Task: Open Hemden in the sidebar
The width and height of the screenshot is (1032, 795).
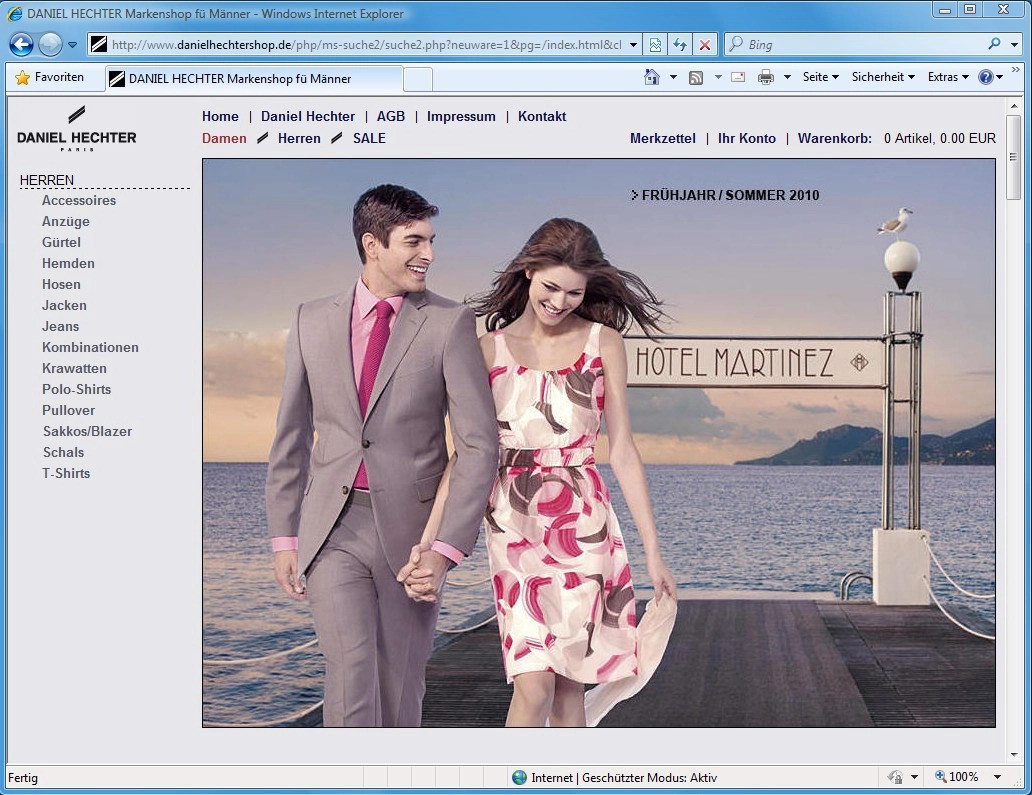Action: pyautogui.click(x=68, y=264)
